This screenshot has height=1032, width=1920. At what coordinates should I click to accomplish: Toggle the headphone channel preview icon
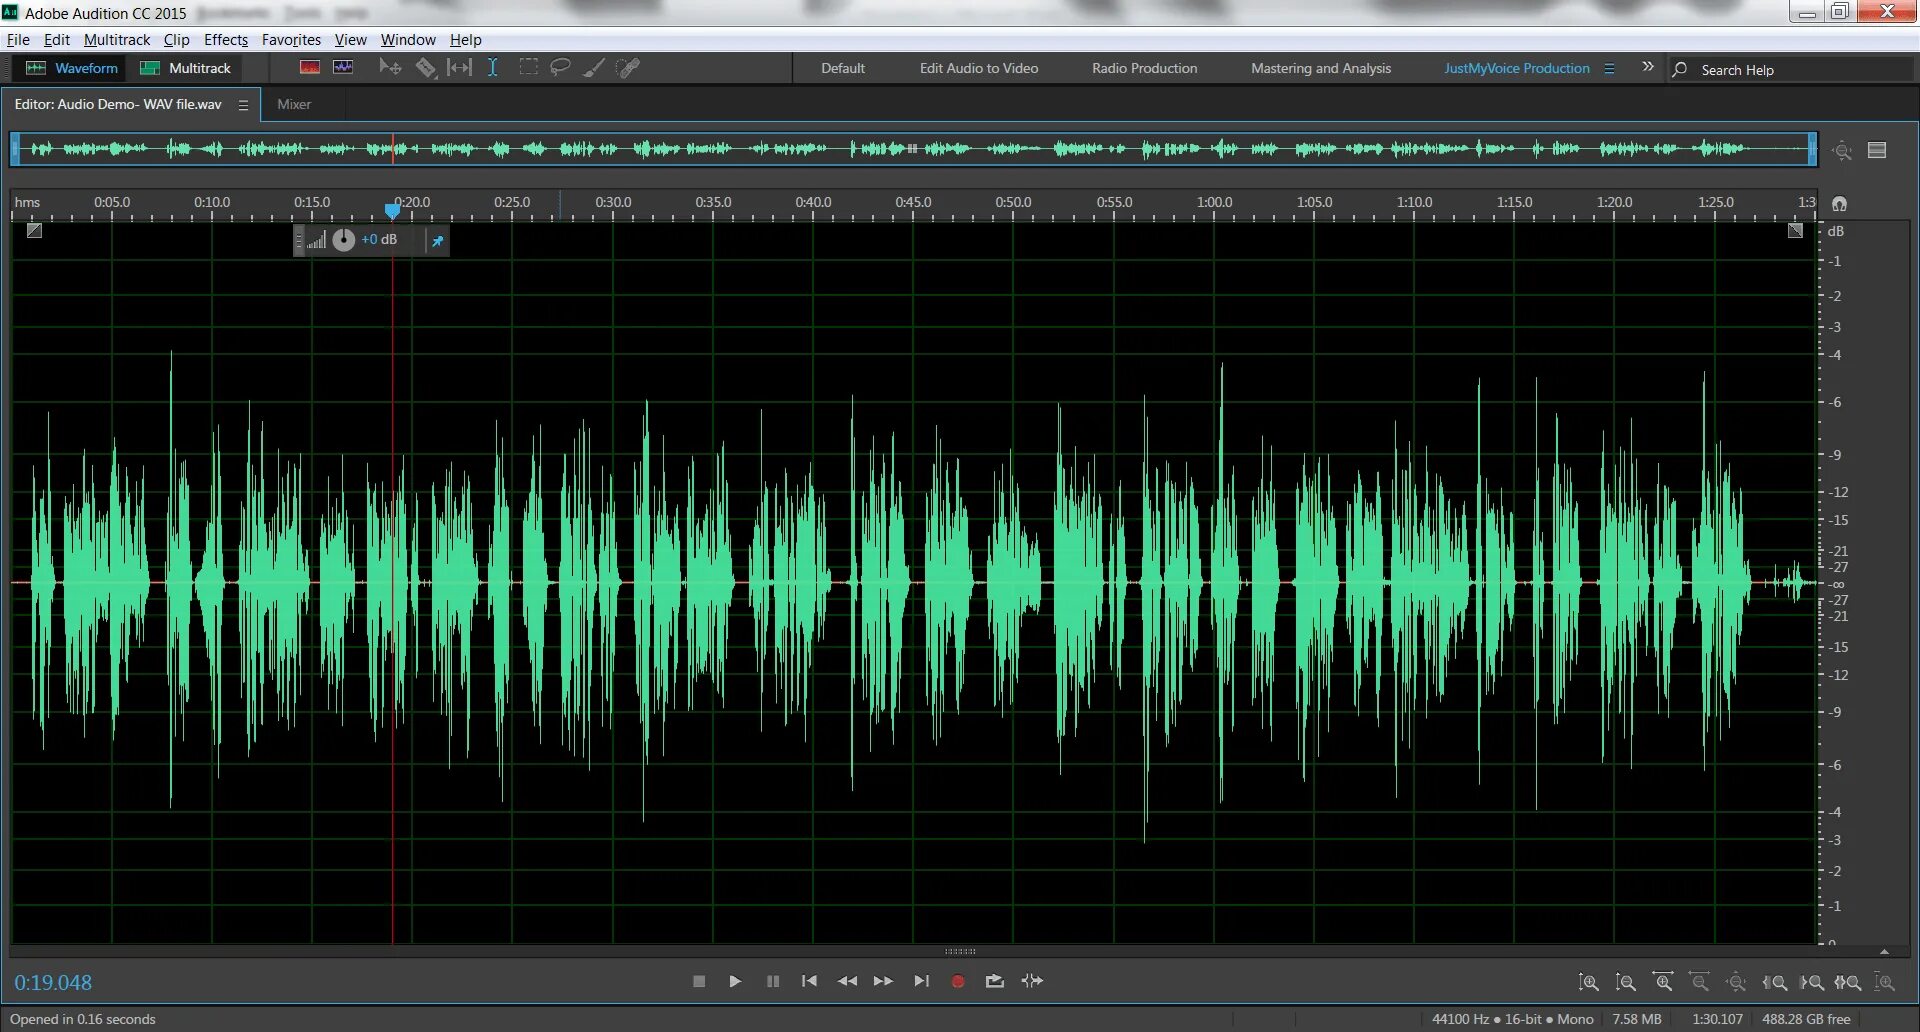pyautogui.click(x=1839, y=203)
